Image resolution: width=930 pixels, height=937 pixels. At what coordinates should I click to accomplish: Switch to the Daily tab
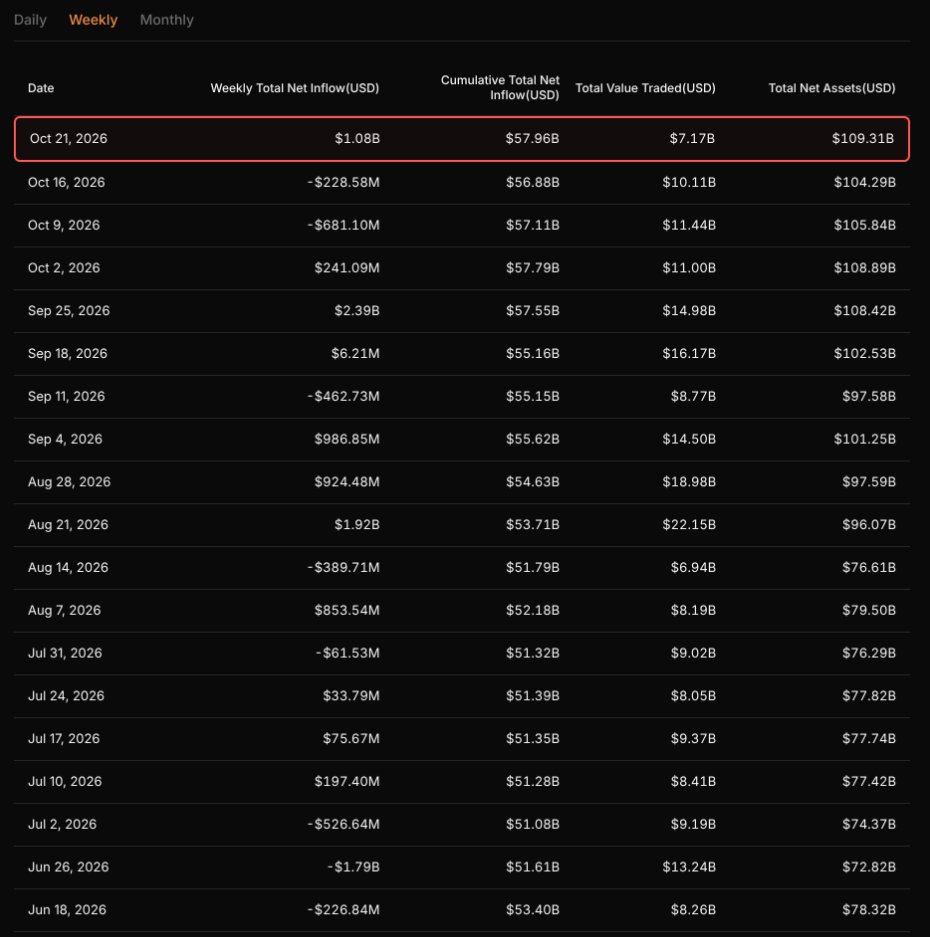(x=30, y=20)
